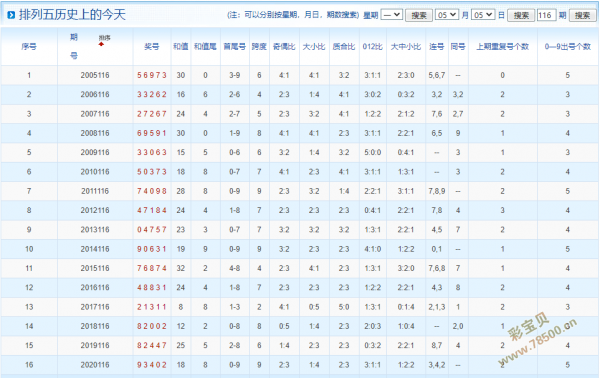600x378 pixels.
Task: Select the 上期重复号个数 column header
Action: pos(502,46)
